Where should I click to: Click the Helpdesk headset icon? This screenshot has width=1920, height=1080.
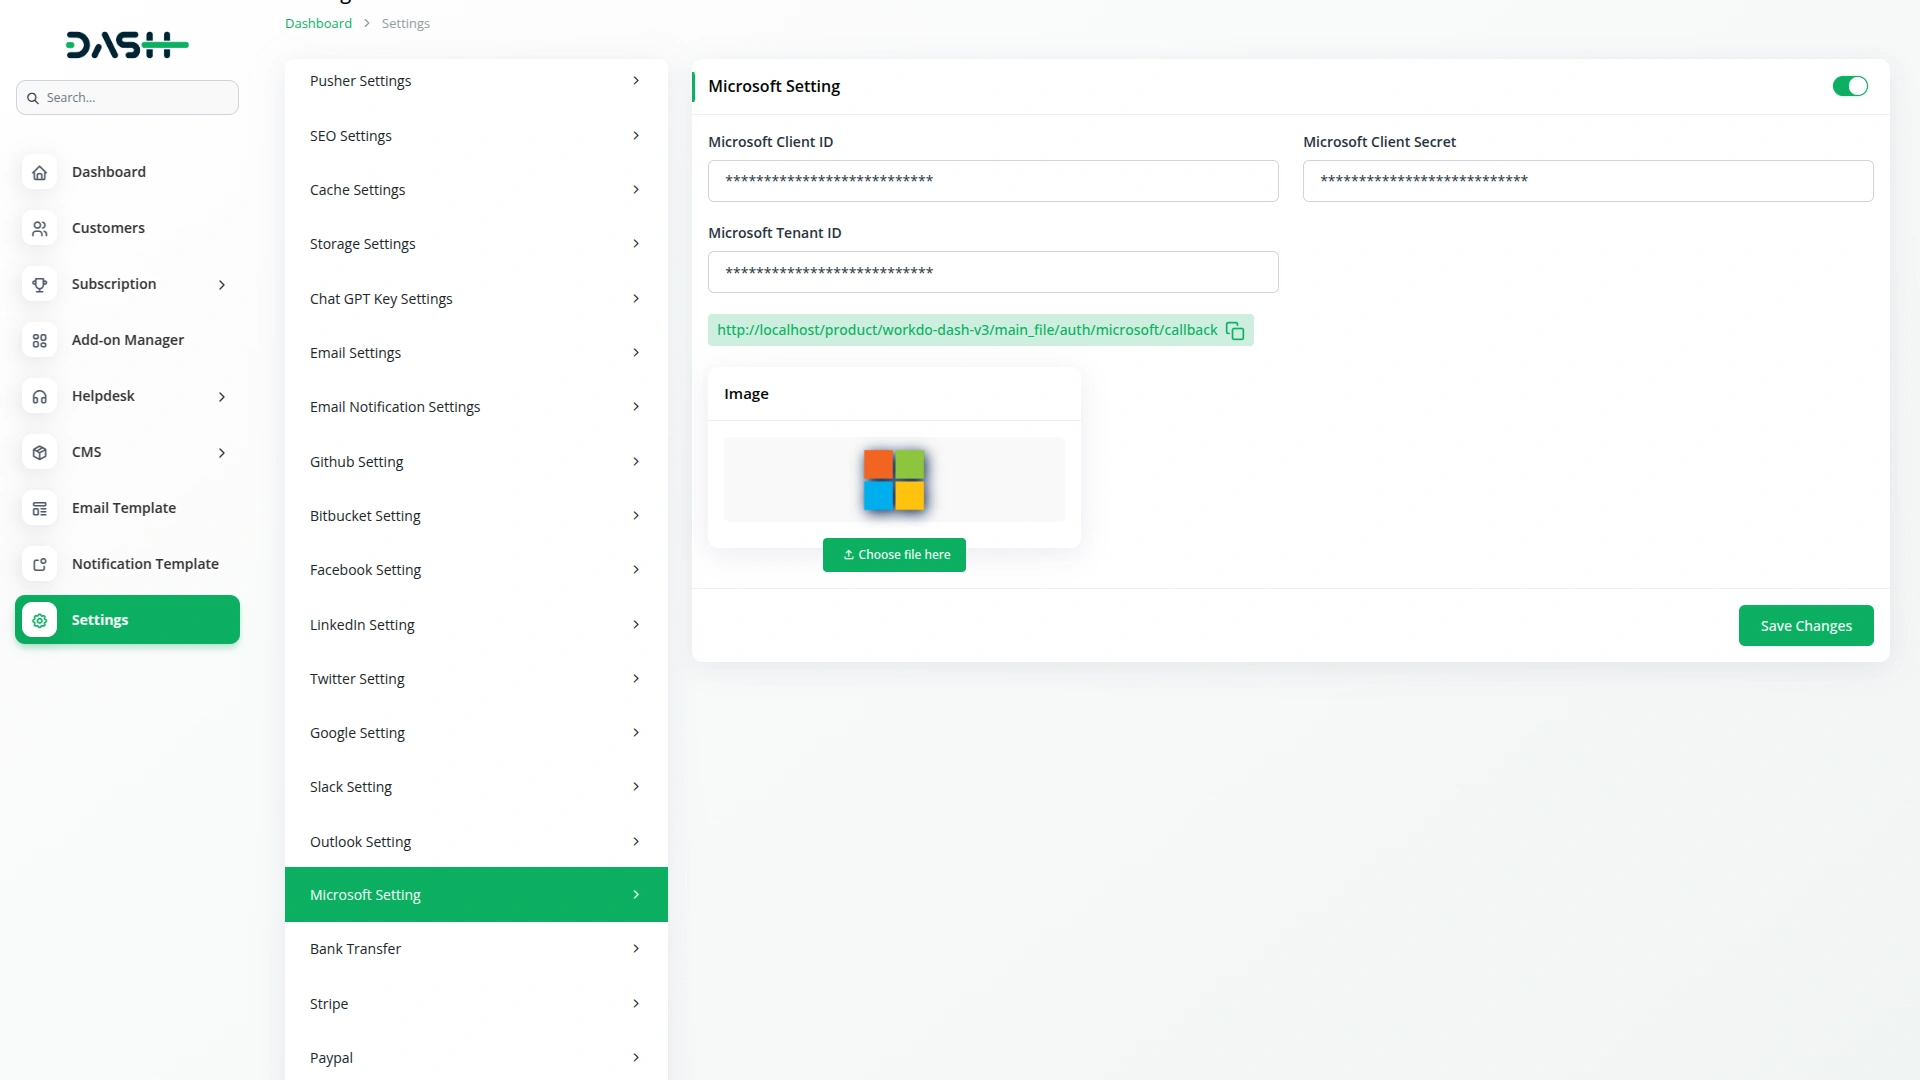[x=39, y=396]
